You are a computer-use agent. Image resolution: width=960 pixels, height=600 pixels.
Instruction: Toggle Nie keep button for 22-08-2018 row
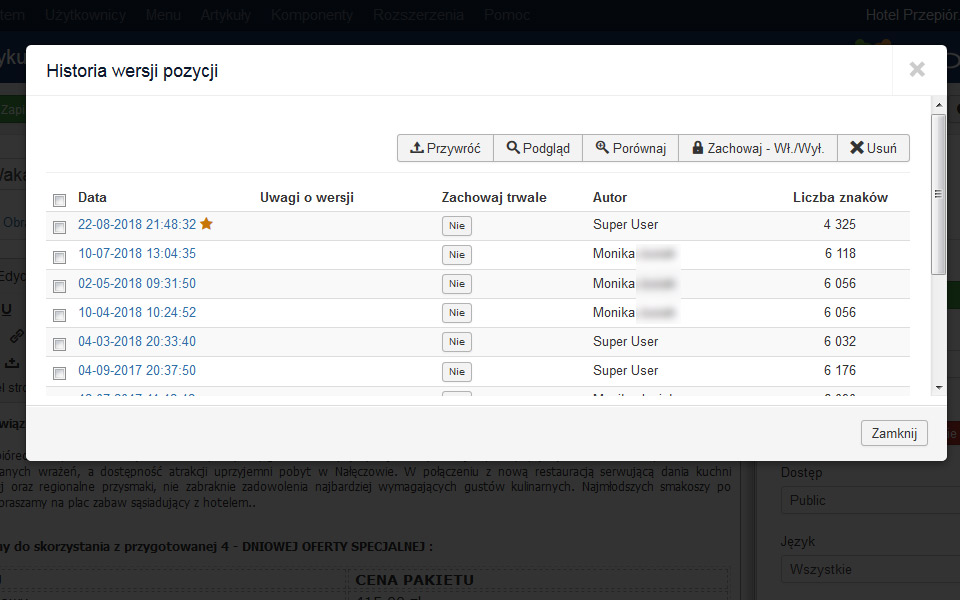(457, 226)
